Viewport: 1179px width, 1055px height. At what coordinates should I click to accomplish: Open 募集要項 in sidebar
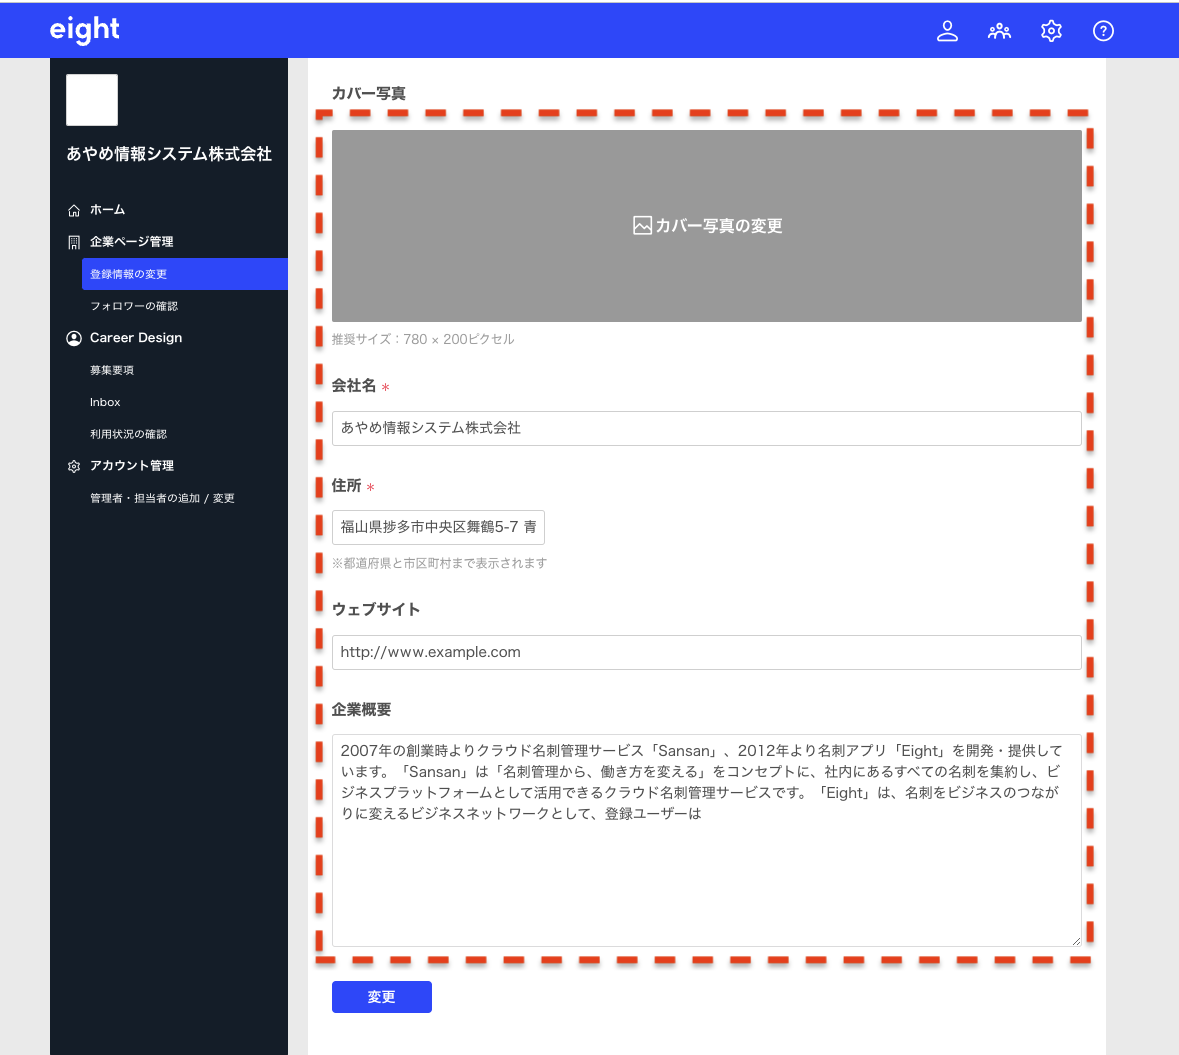point(112,370)
